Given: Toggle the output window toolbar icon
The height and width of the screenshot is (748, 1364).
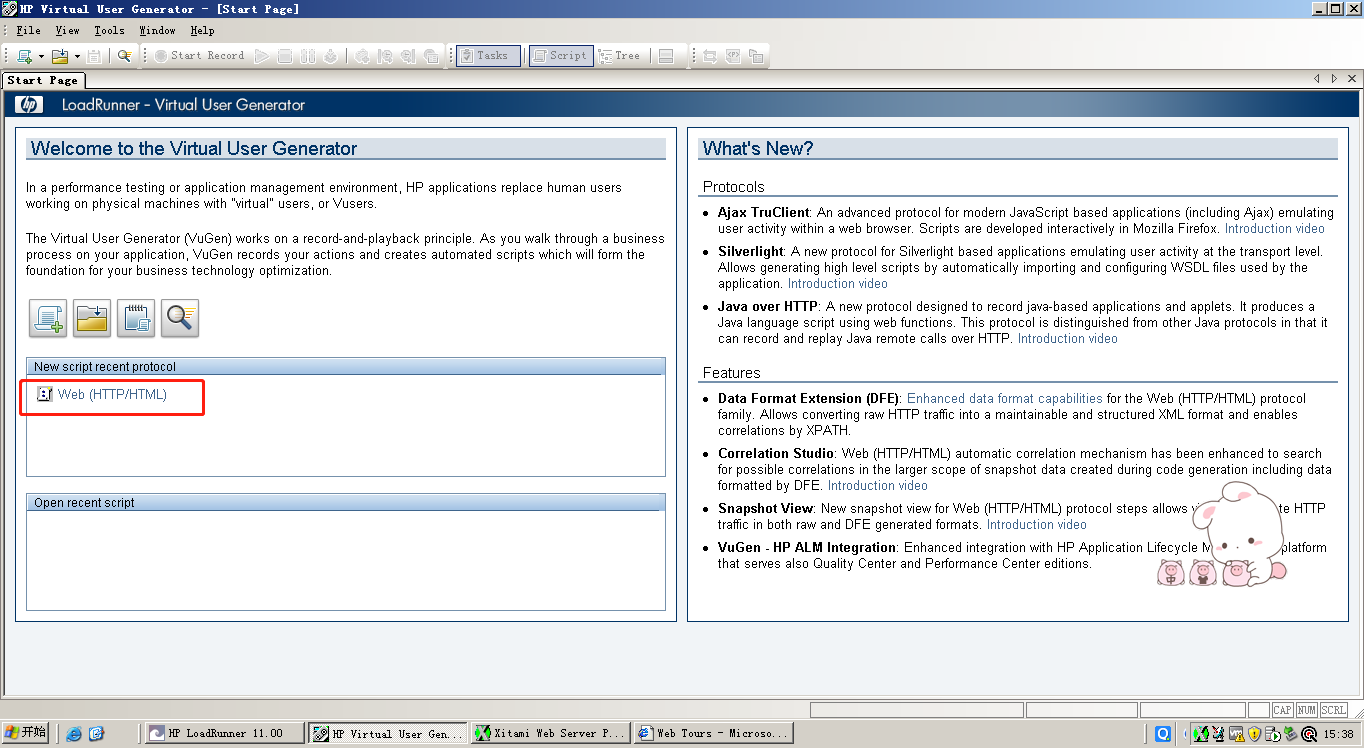Looking at the screenshot, I should point(666,56).
